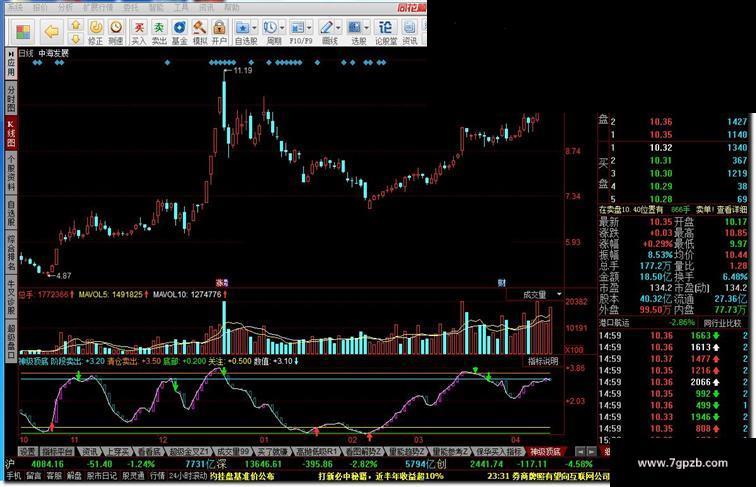Open the 自选股 watchlist icon
Image resolution: width=756 pixels, height=487 pixels.
pos(243,32)
